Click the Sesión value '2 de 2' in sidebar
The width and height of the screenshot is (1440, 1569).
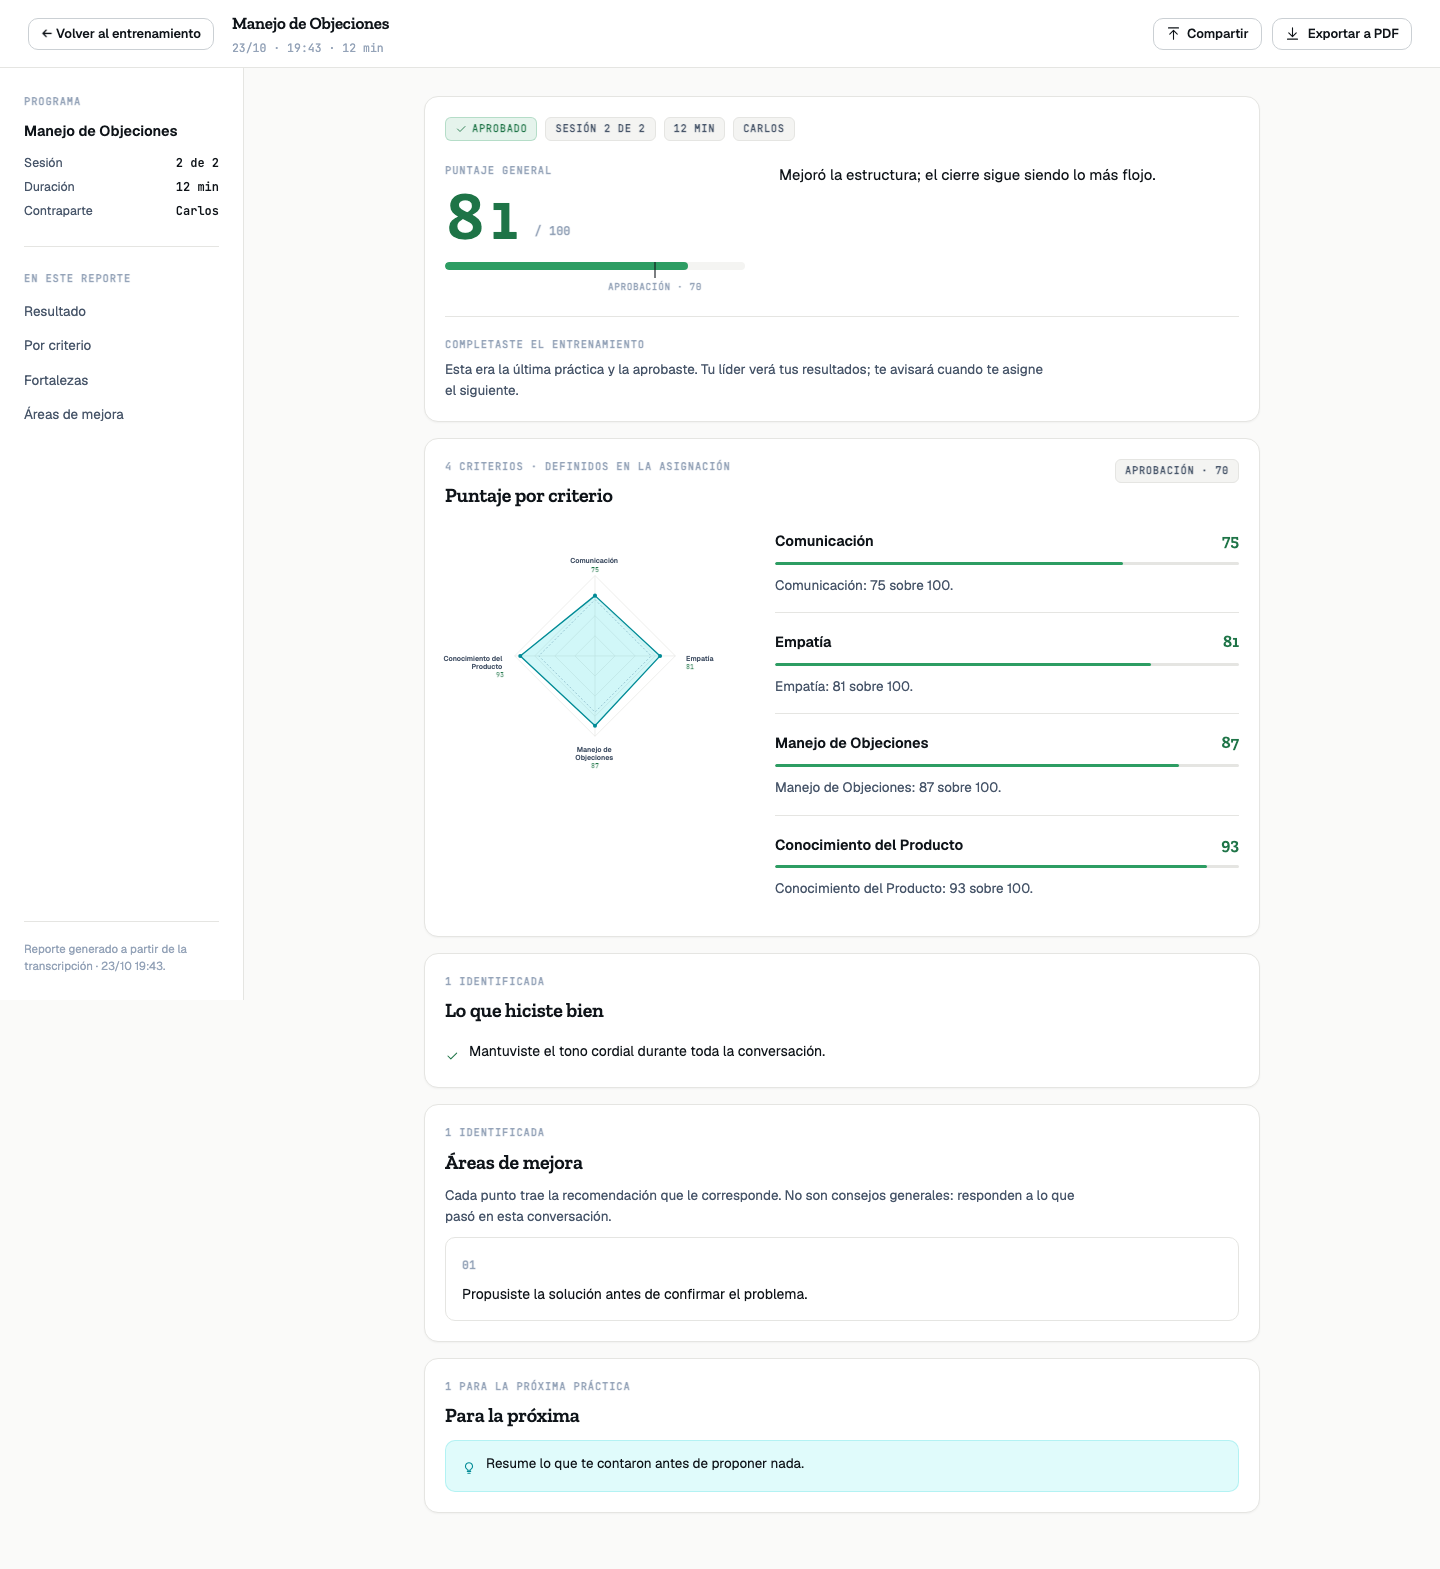[197, 163]
